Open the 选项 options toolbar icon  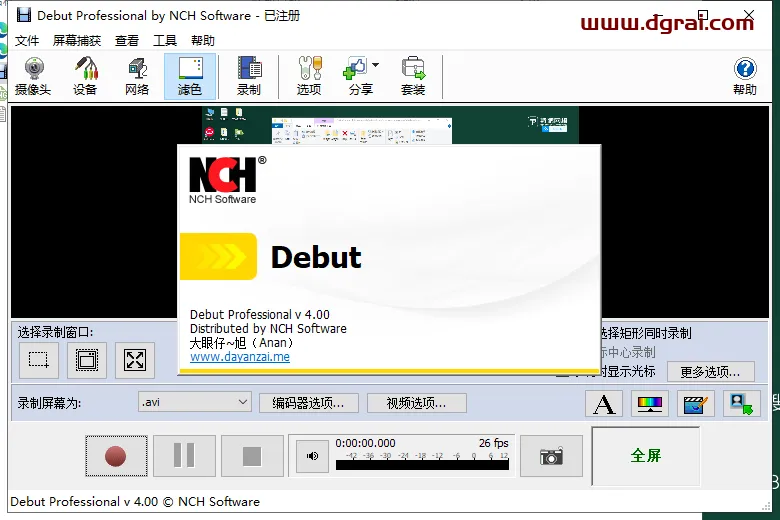[309, 76]
